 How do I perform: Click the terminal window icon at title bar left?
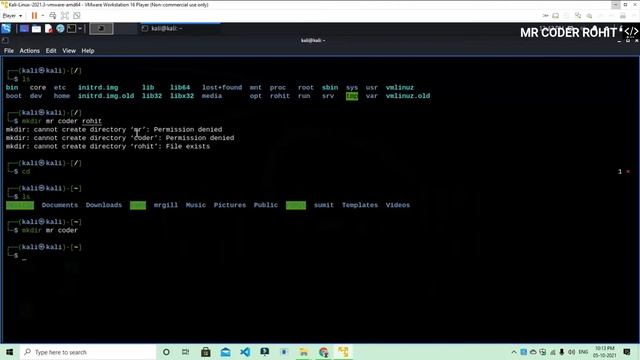click(5, 40)
